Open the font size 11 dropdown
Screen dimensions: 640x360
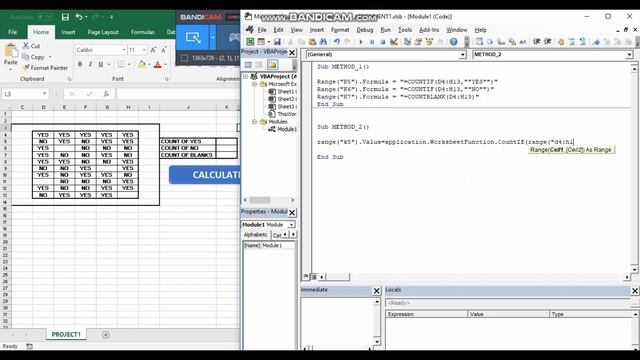point(144,50)
